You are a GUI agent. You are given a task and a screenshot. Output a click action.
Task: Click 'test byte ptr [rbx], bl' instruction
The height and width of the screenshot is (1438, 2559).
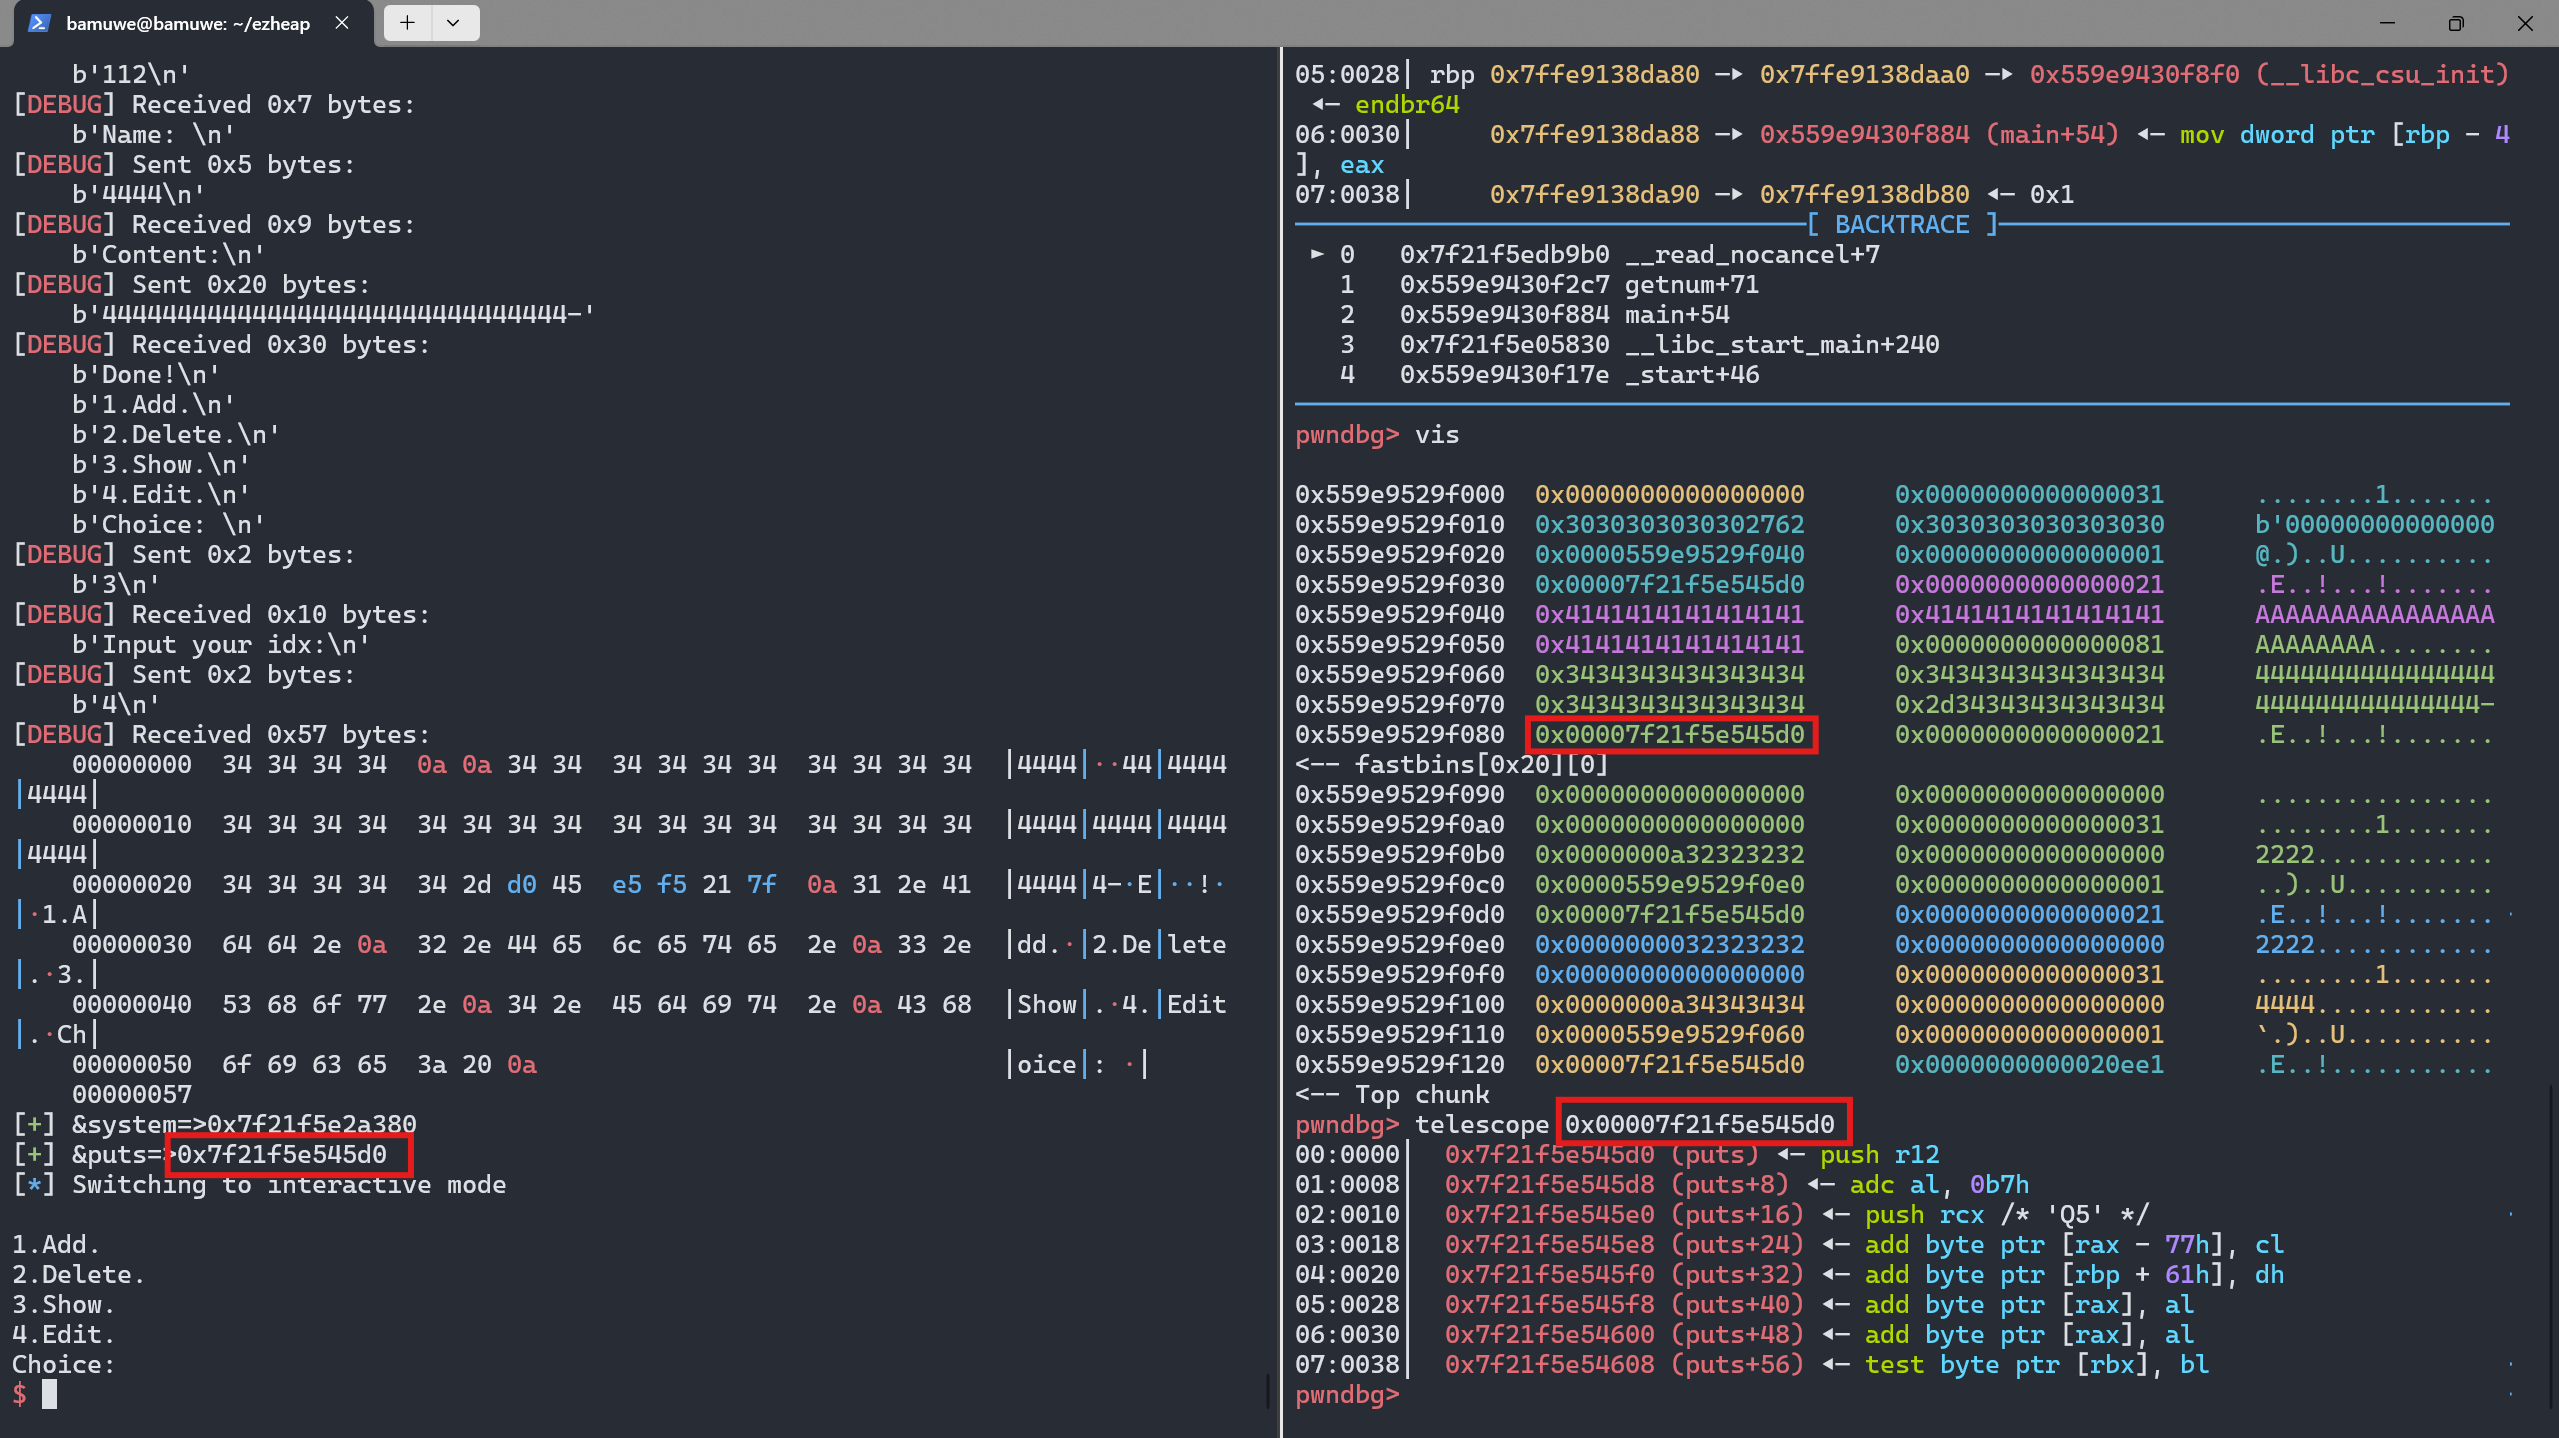tap(2037, 1364)
